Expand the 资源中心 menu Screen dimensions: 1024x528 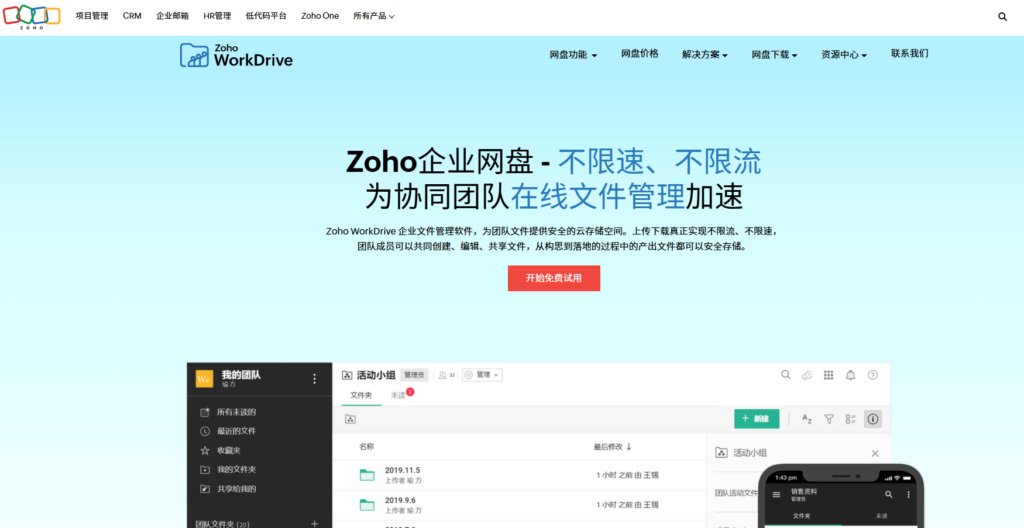point(843,55)
